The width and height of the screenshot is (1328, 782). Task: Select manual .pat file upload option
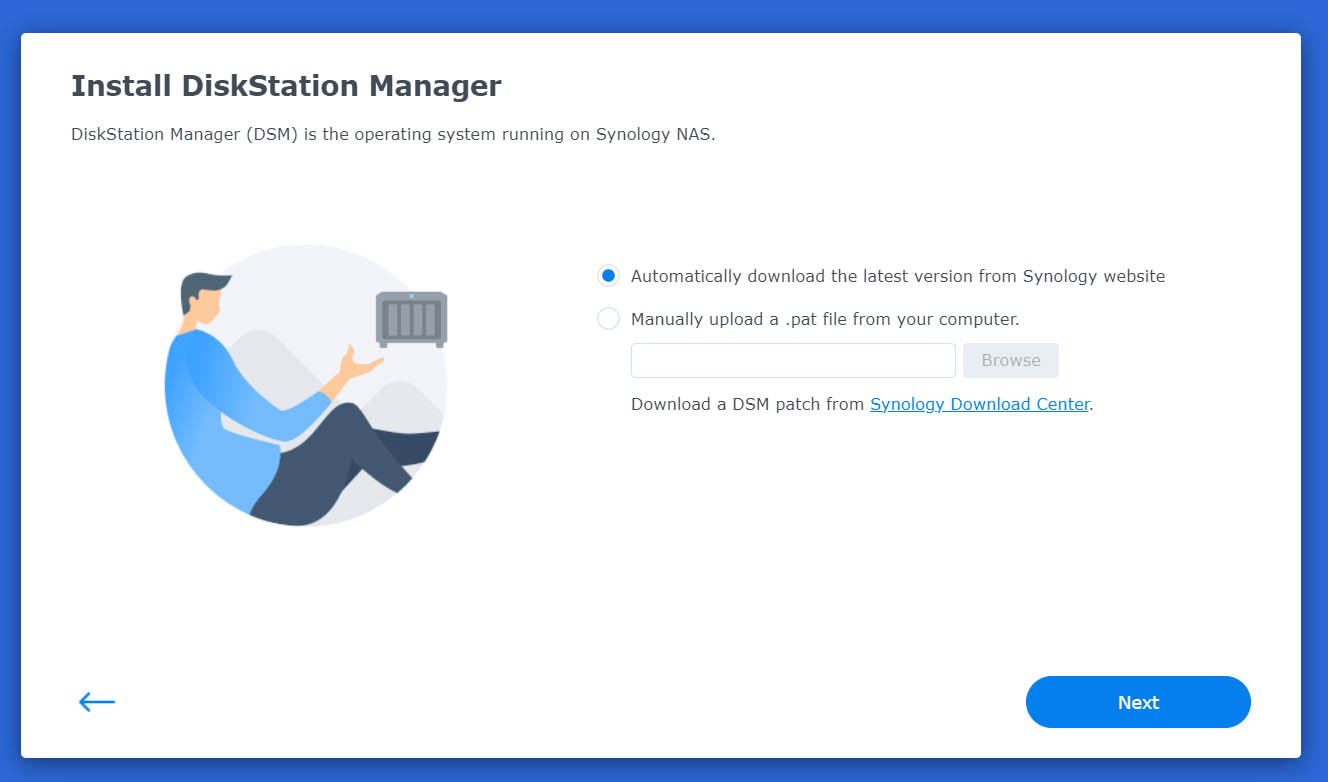pyautogui.click(x=608, y=319)
